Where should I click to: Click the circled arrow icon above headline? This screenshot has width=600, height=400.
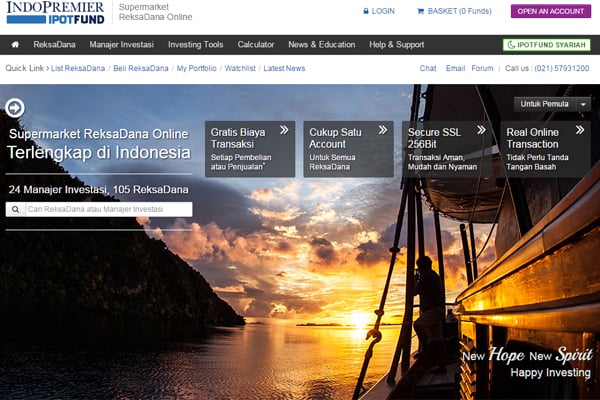(15, 108)
